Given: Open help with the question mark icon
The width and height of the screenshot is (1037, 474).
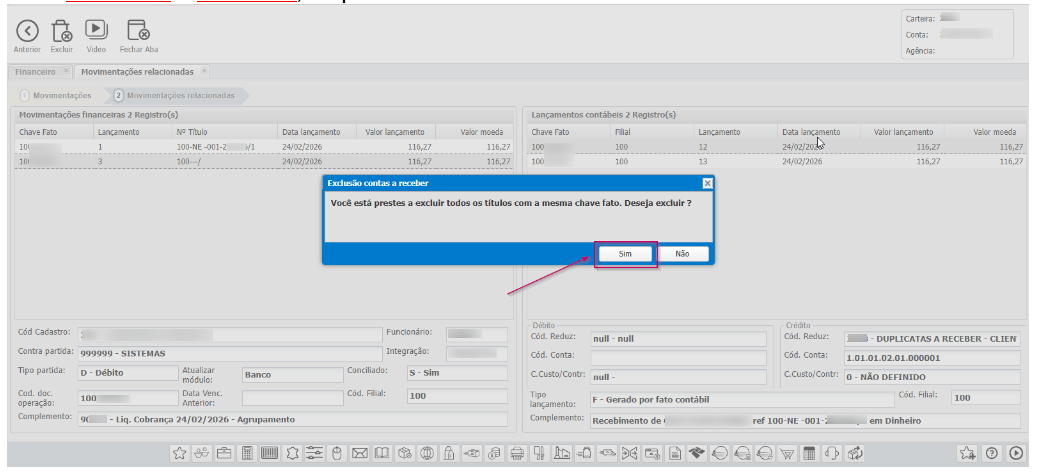Looking at the screenshot, I should (x=991, y=453).
